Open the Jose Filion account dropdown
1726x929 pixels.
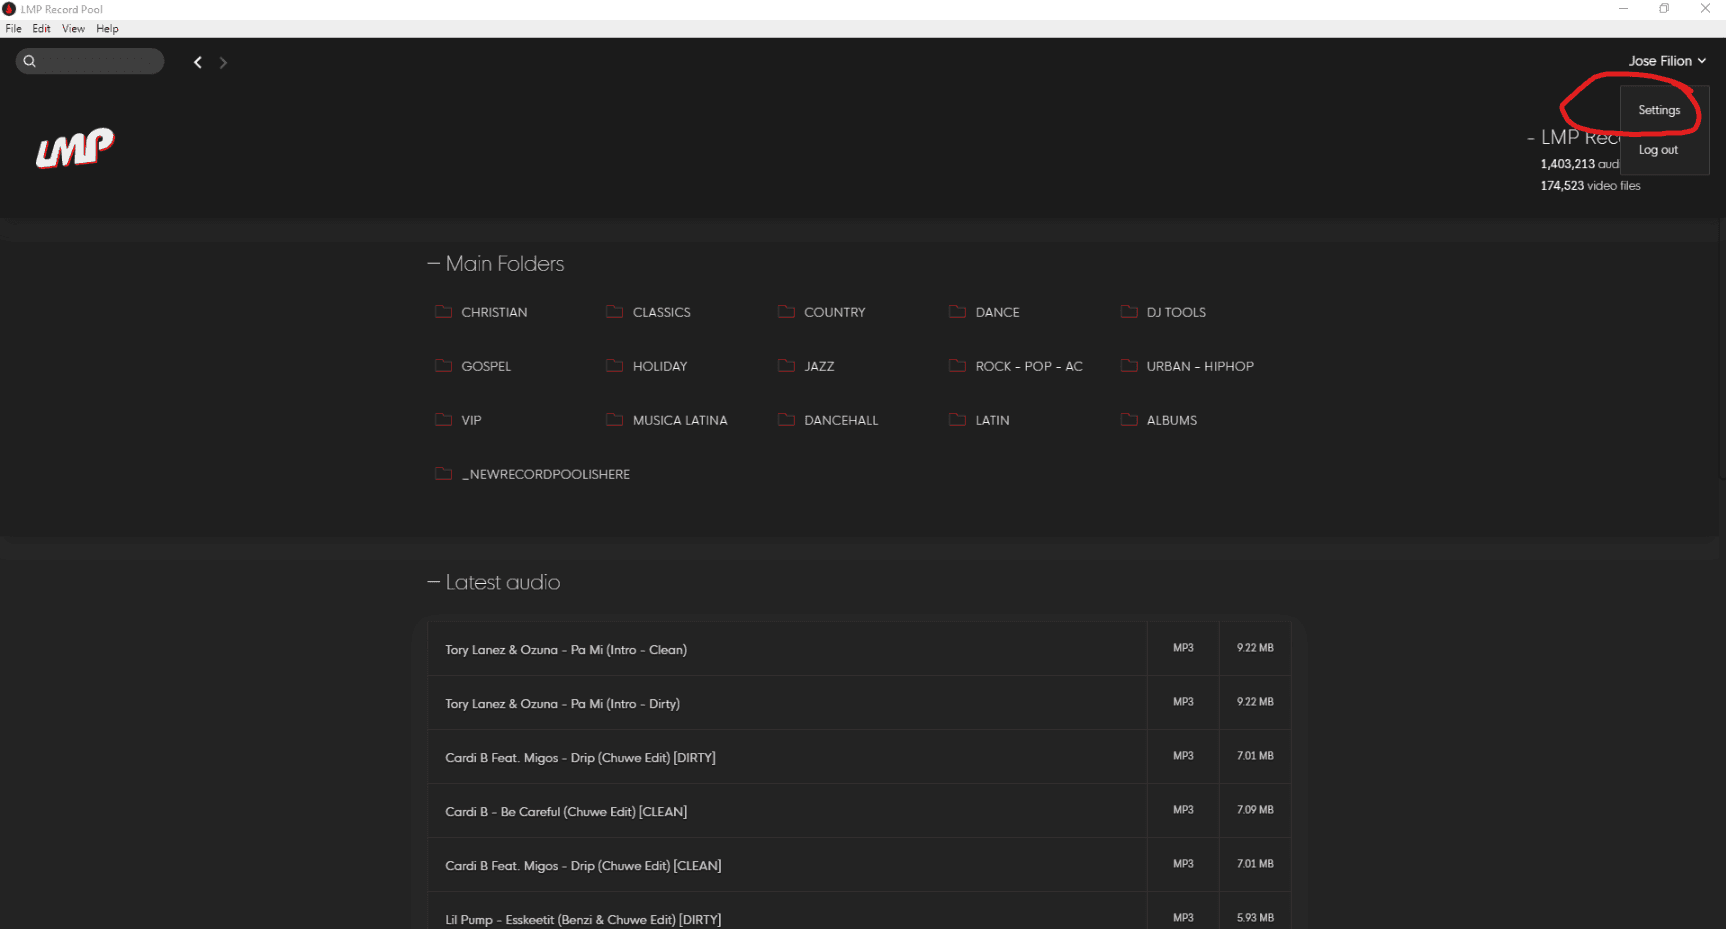point(1667,61)
